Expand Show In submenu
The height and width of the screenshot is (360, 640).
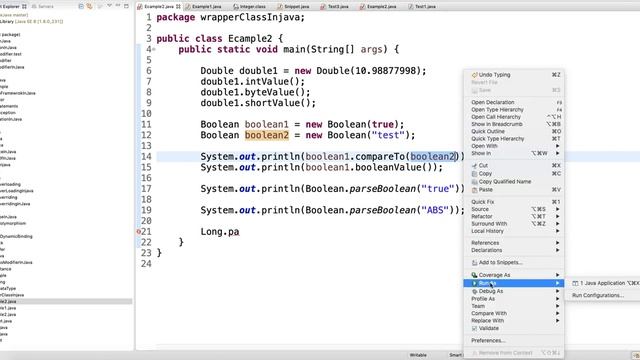pos(514,153)
